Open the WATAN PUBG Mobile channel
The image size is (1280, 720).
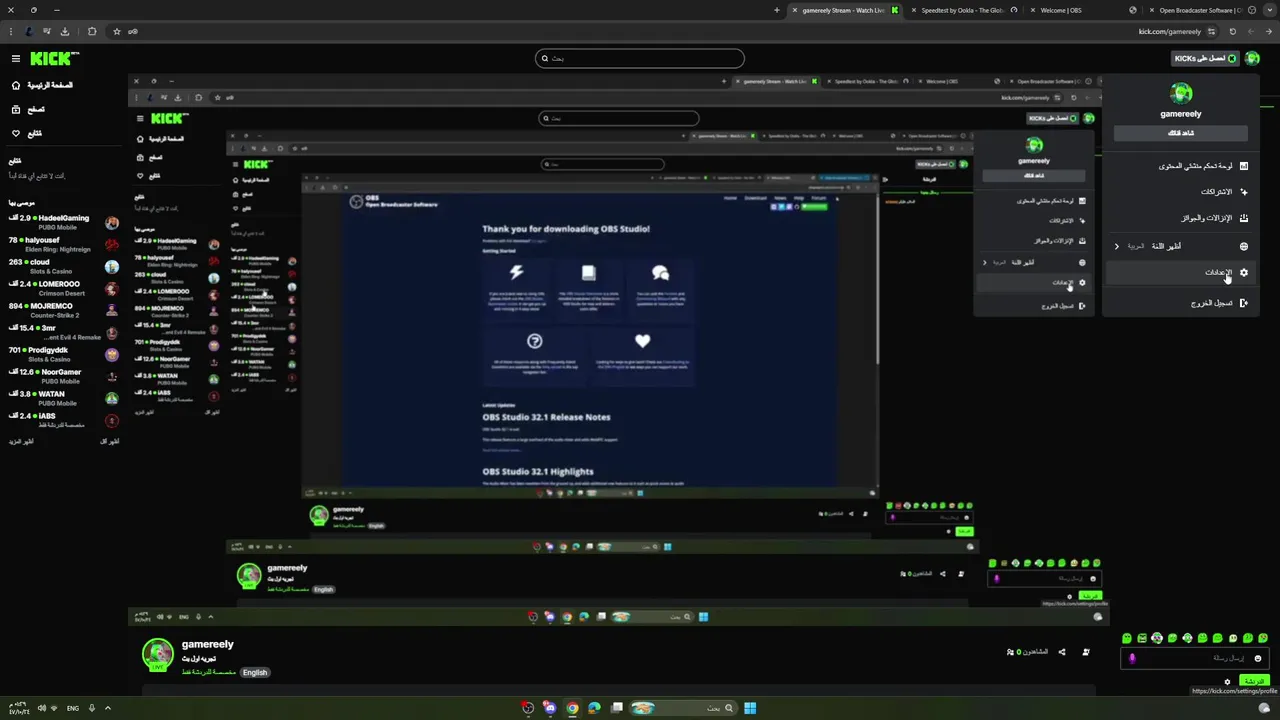coord(63,398)
